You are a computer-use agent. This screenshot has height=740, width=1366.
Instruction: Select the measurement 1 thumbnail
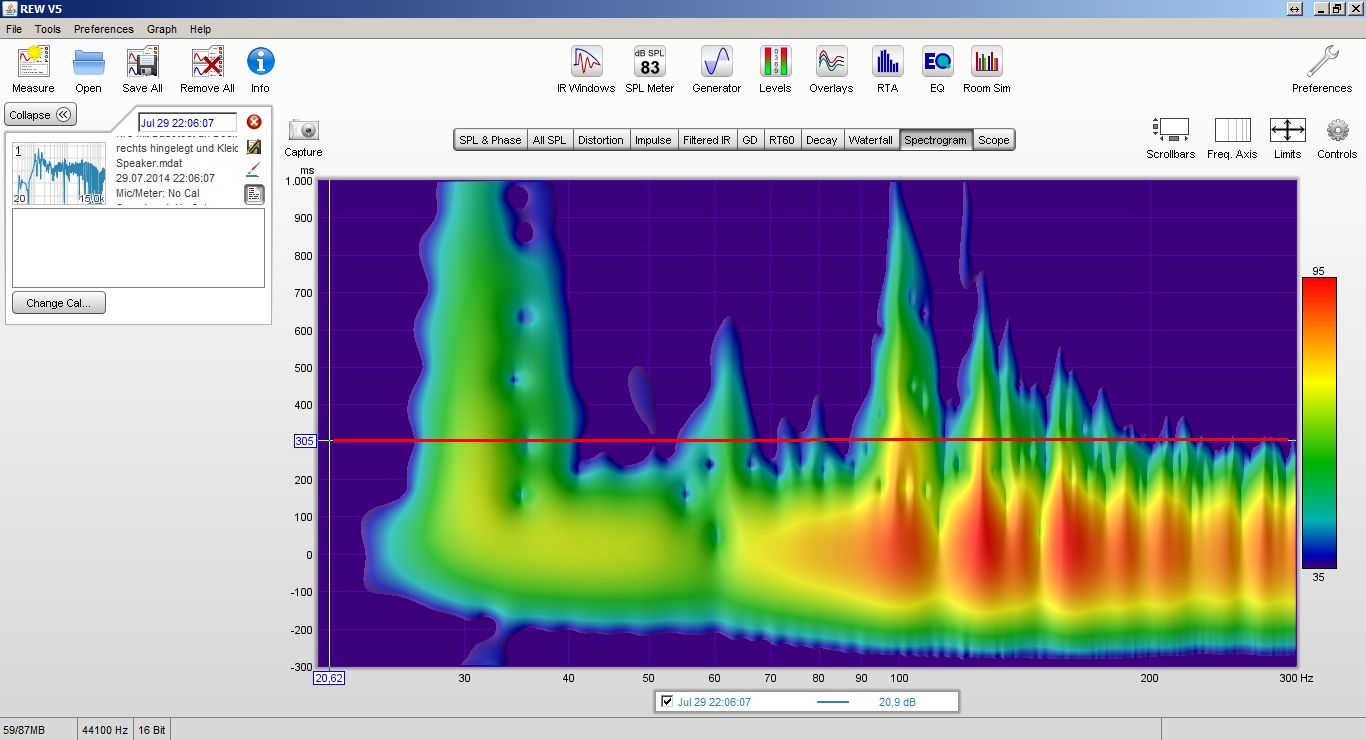tap(59, 173)
